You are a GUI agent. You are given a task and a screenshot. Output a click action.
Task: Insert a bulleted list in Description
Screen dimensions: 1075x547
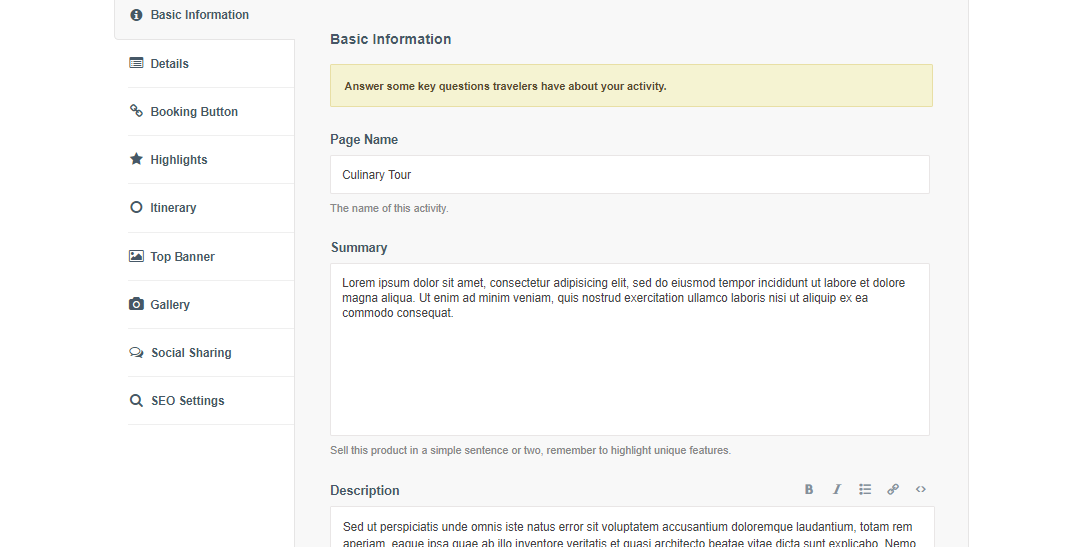865,490
